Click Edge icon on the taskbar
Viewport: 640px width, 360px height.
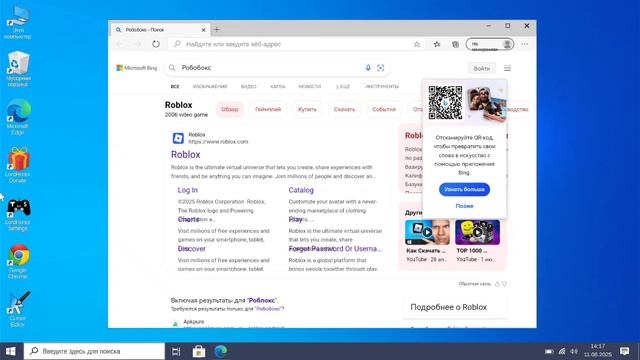[221, 351]
